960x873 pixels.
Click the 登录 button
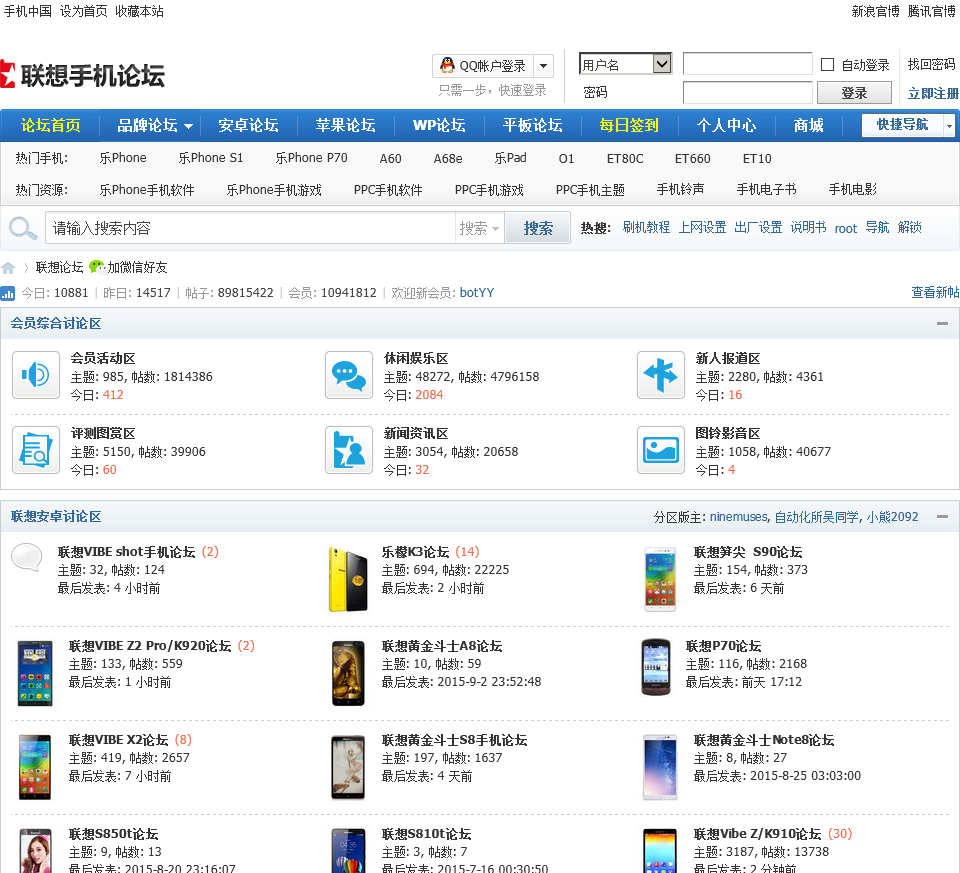coord(854,93)
